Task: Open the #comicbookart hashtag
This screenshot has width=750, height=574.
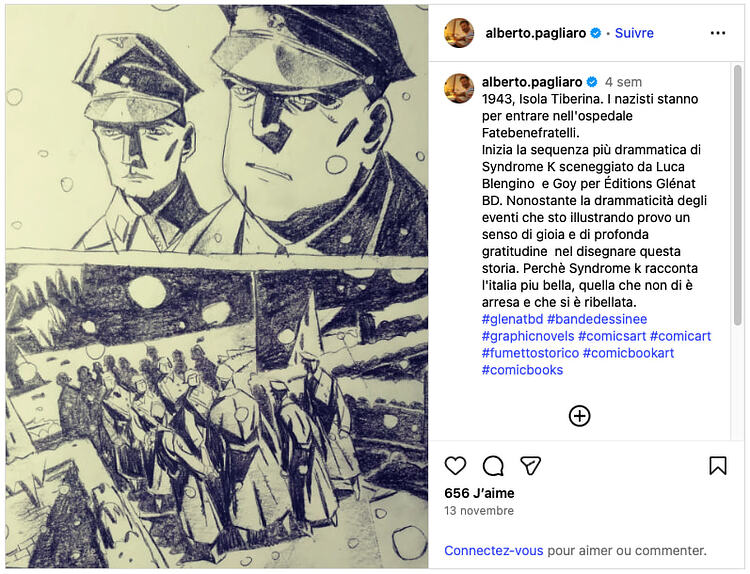Action: 628,353
